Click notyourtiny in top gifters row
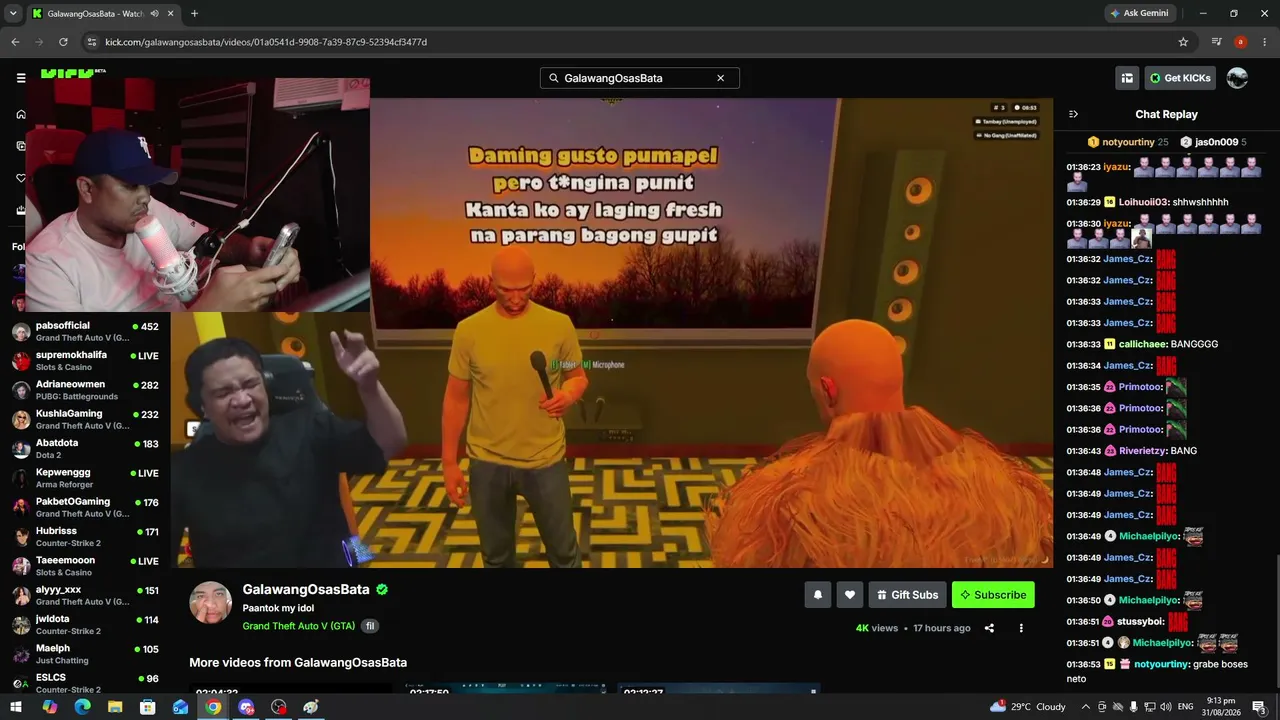Image resolution: width=1280 pixels, height=720 pixels. coord(1128,142)
